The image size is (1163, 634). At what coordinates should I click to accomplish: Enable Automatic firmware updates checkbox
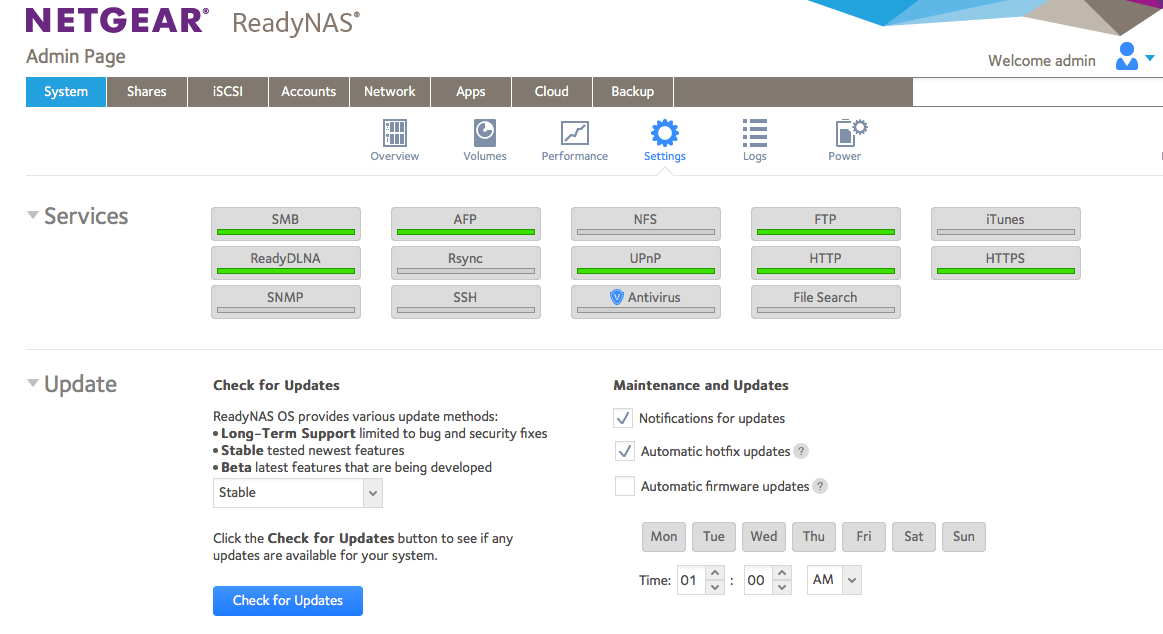(x=624, y=486)
